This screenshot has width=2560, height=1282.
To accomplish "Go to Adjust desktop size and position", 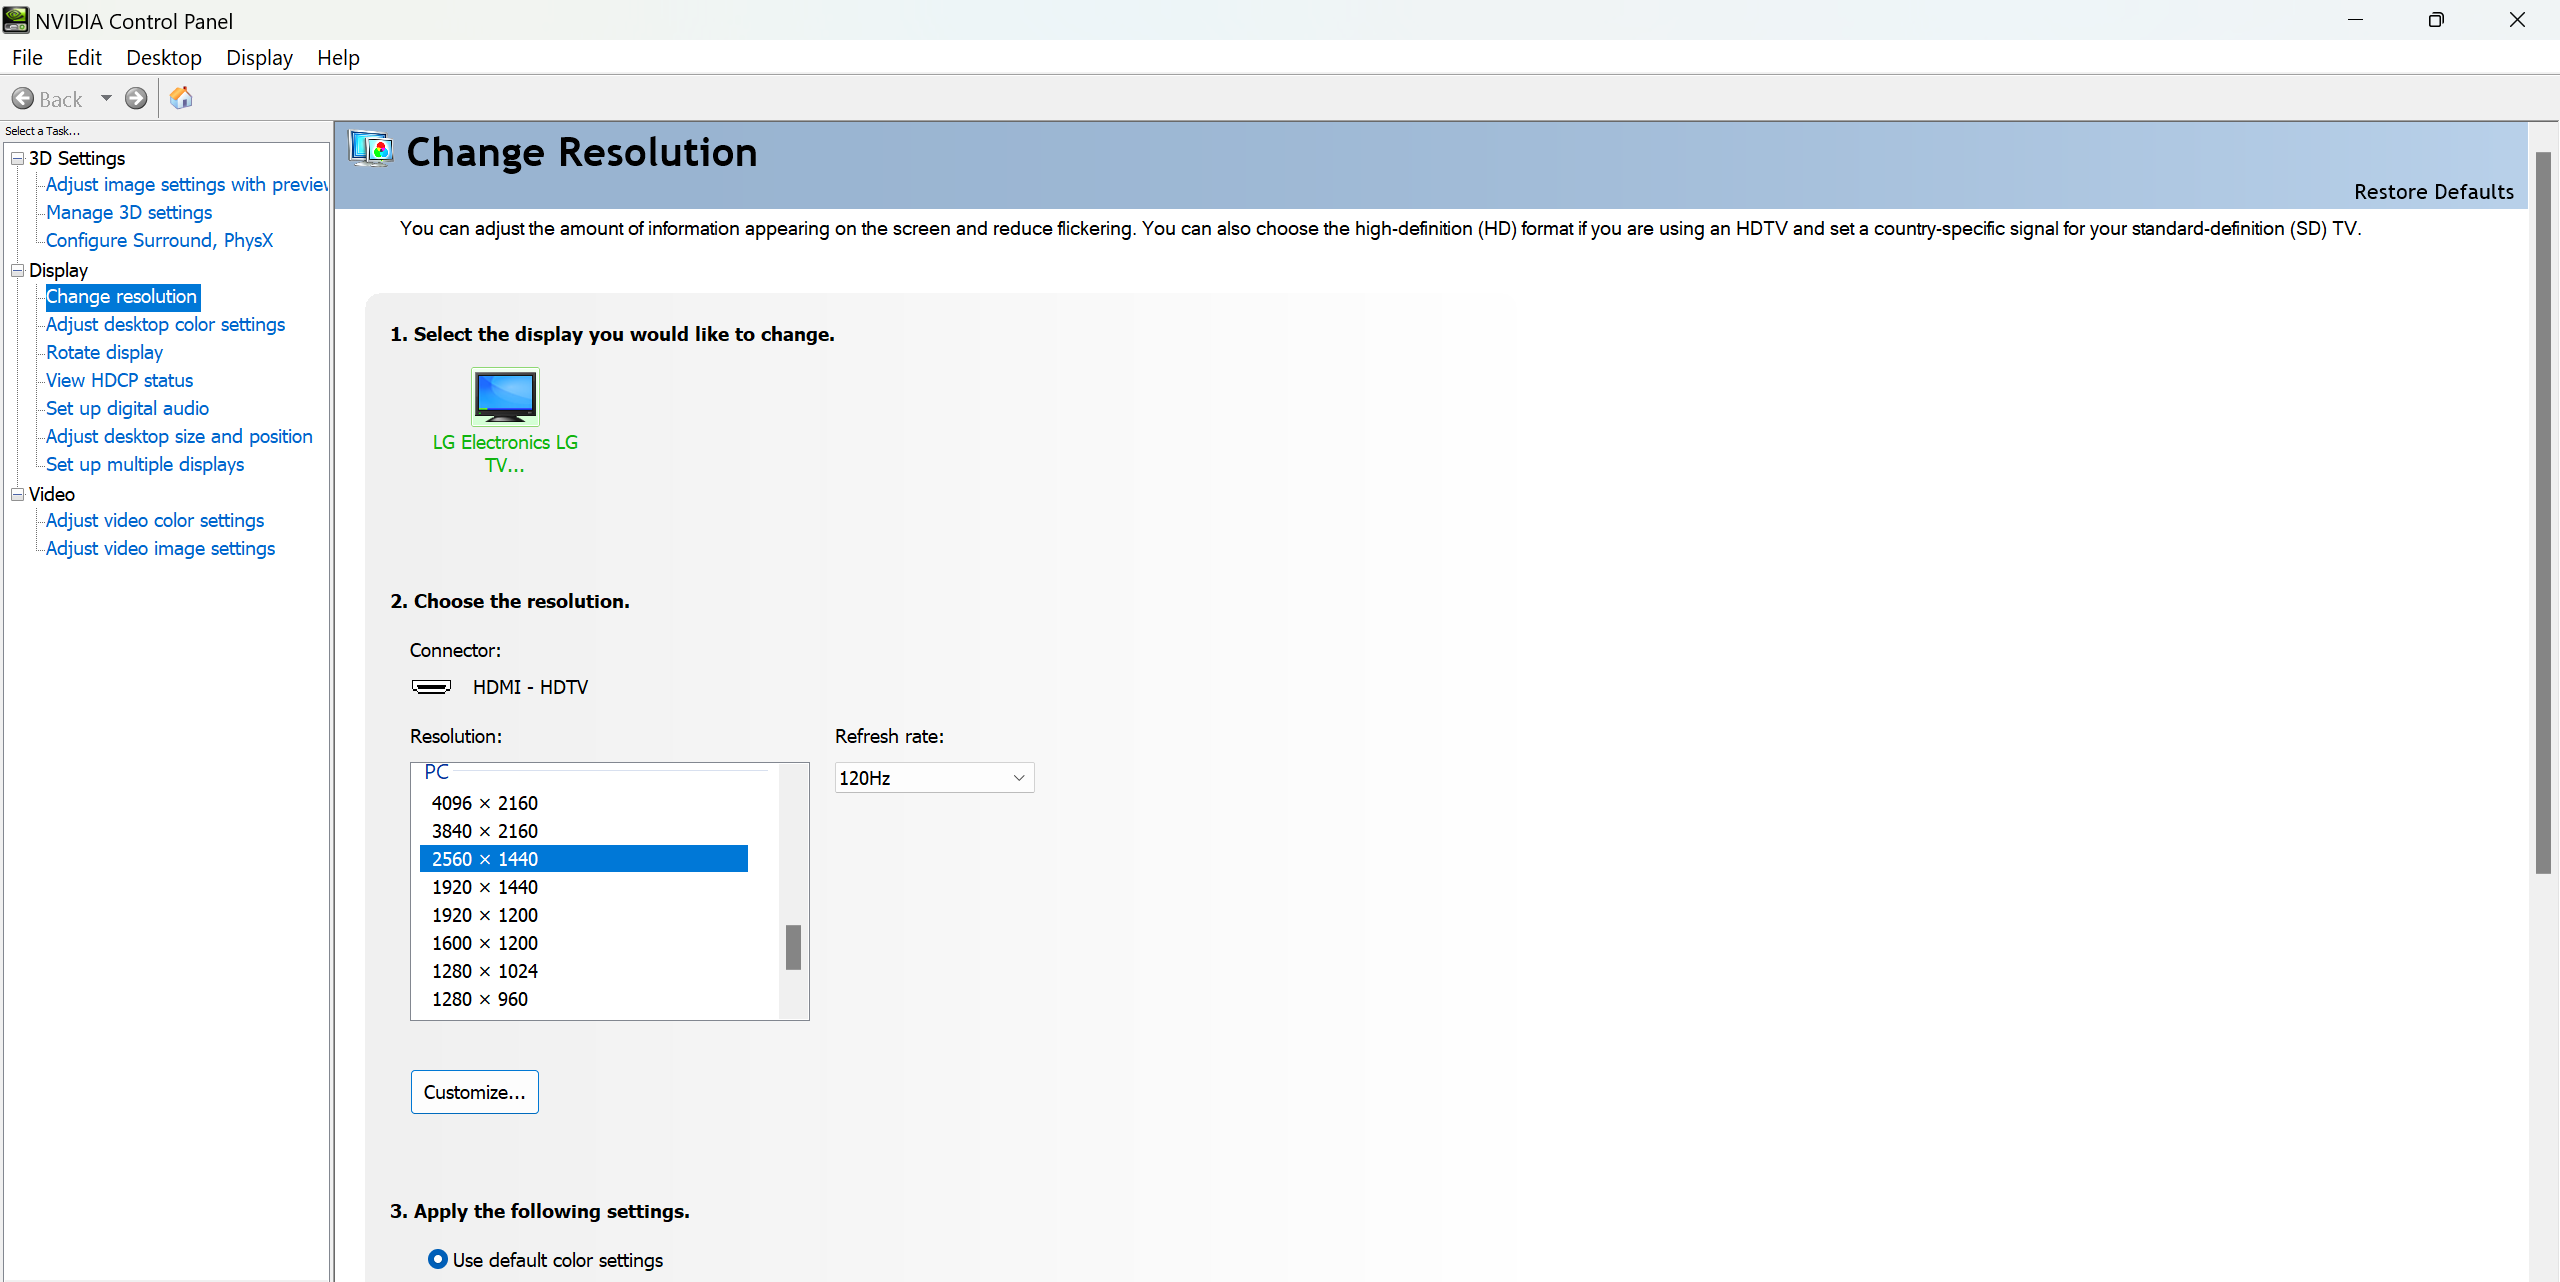I will point(179,437).
